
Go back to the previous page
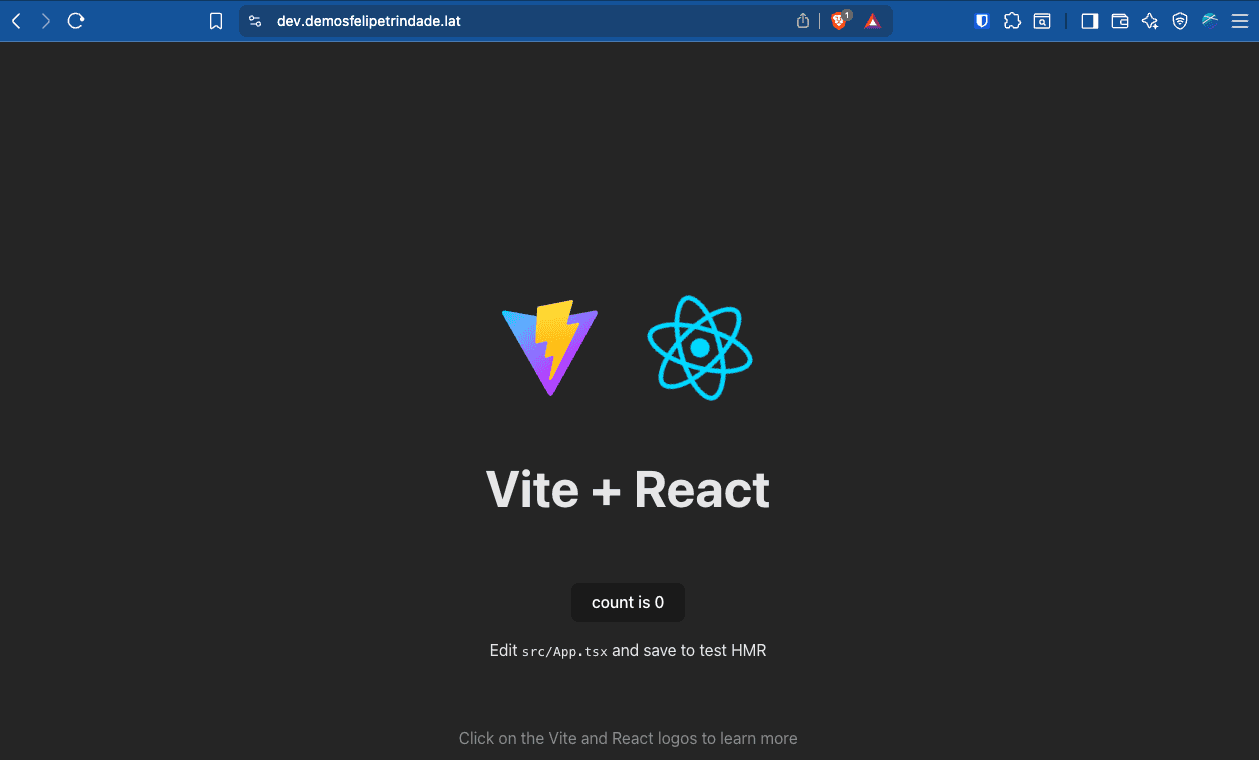click(16, 20)
